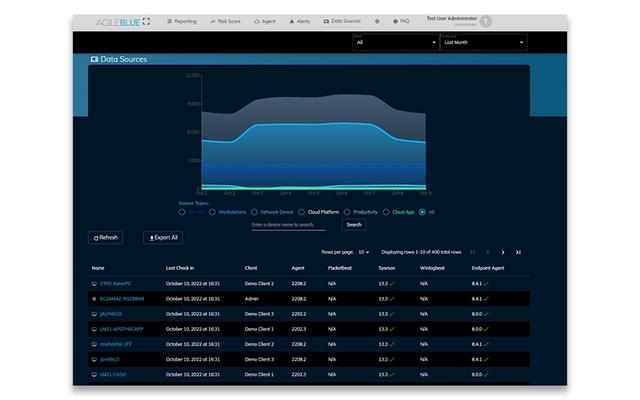Viewport: 640px width, 400px height.
Task: Go to the next page arrow
Action: pos(503,252)
